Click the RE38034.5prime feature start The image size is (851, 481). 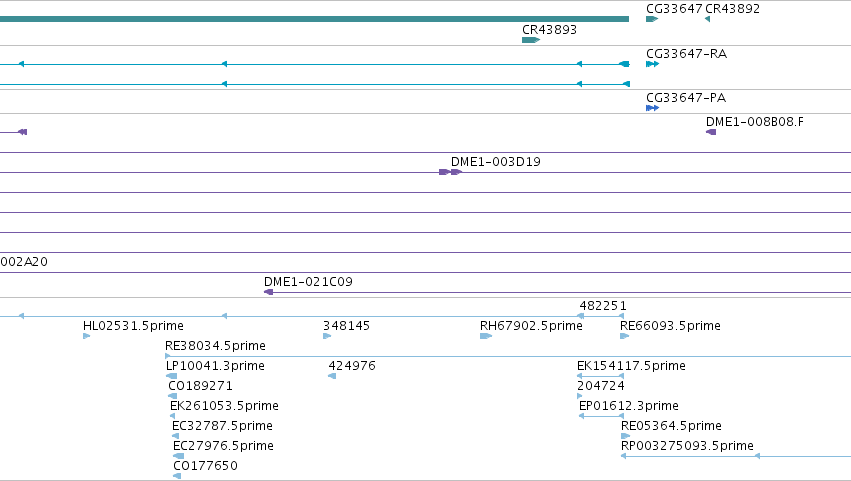click(168, 356)
